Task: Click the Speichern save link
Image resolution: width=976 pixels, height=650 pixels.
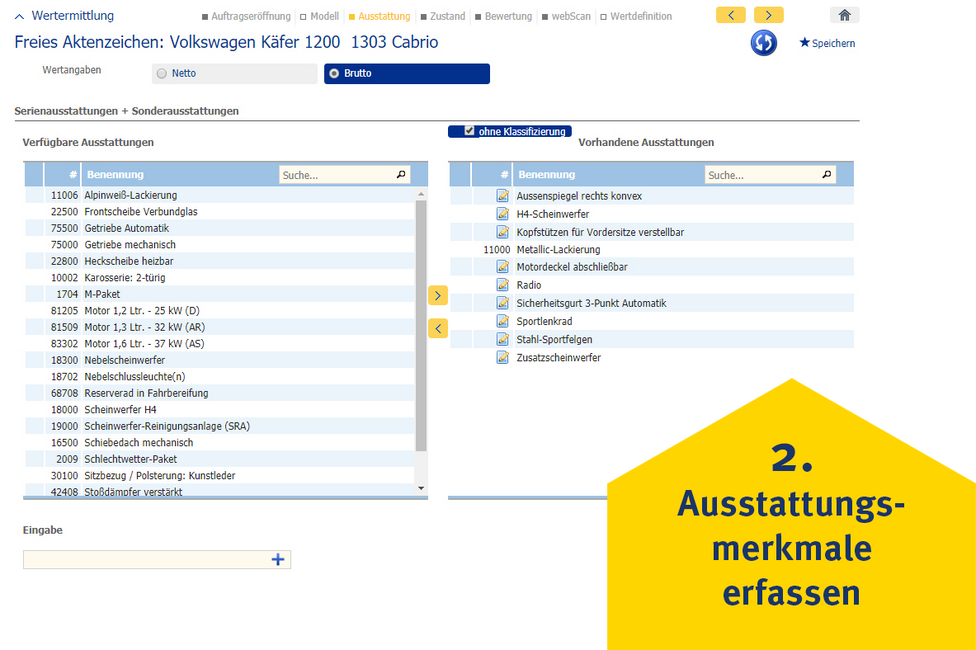Action: [827, 43]
